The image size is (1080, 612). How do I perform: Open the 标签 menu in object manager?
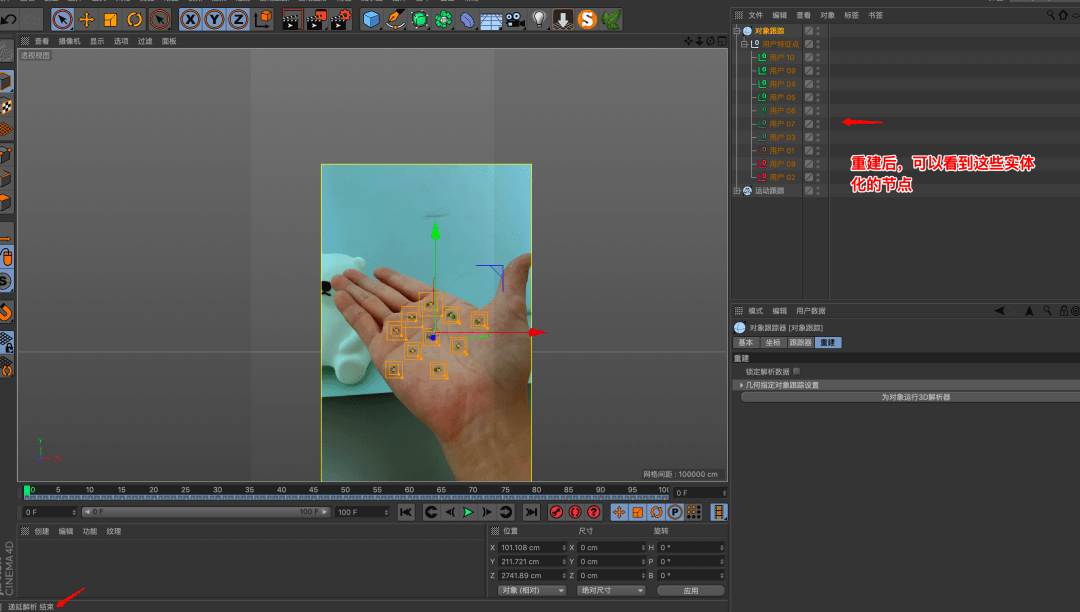851,15
